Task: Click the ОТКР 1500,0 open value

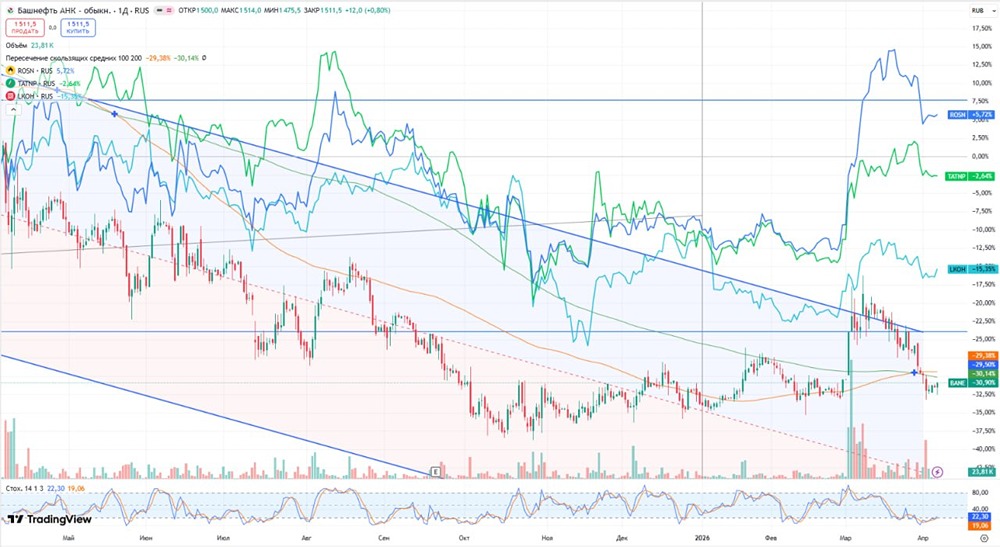Action: click(198, 11)
